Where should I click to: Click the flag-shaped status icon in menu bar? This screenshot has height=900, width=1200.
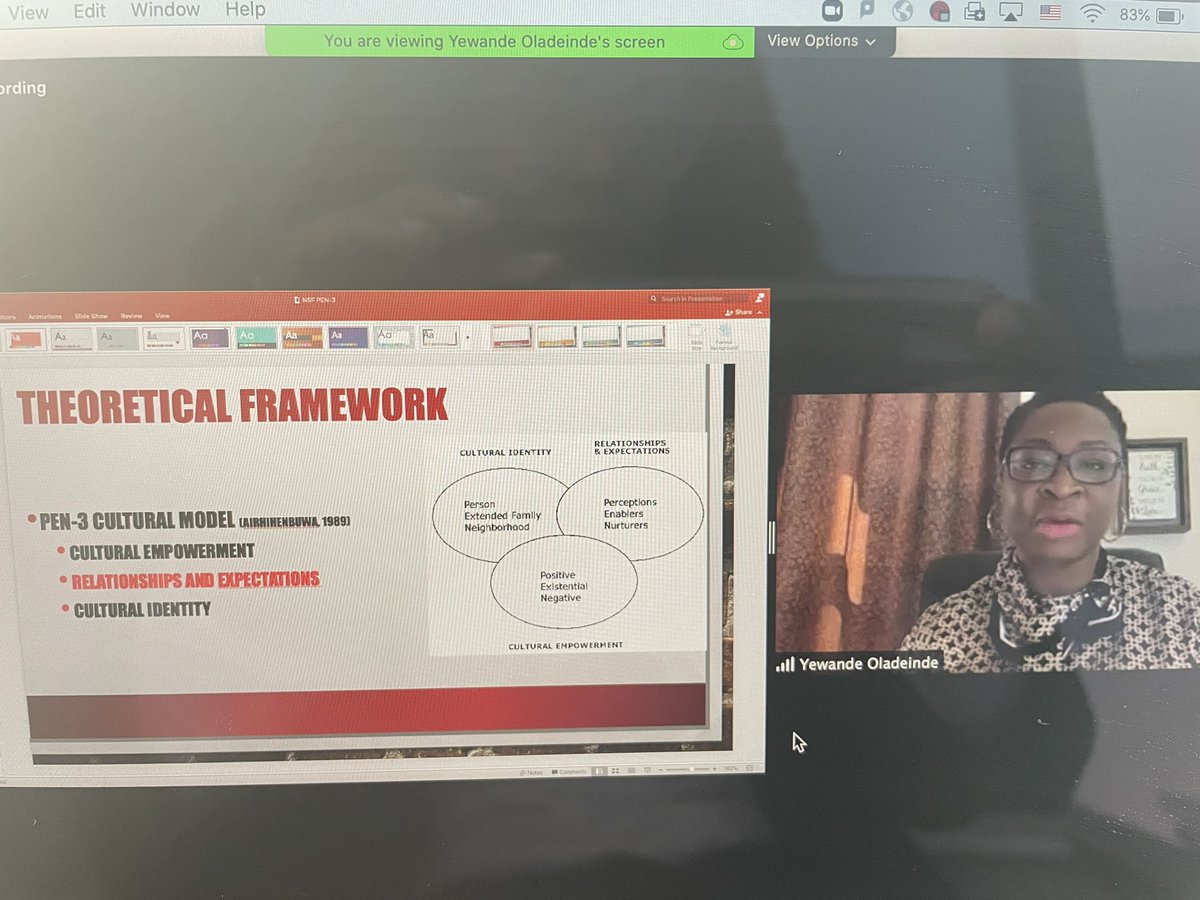[868, 11]
